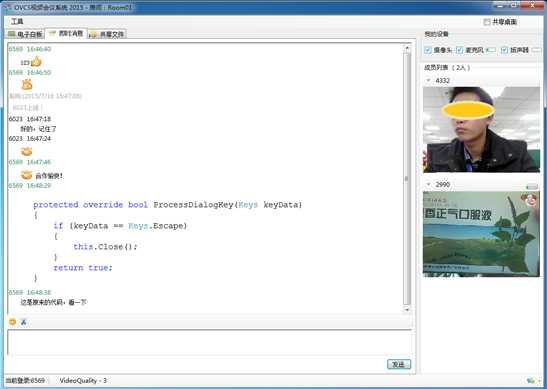This screenshot has width=547, height=389.
Task: Click 'VideoQuality - 3' in the status bar
Action: (83, 380)
